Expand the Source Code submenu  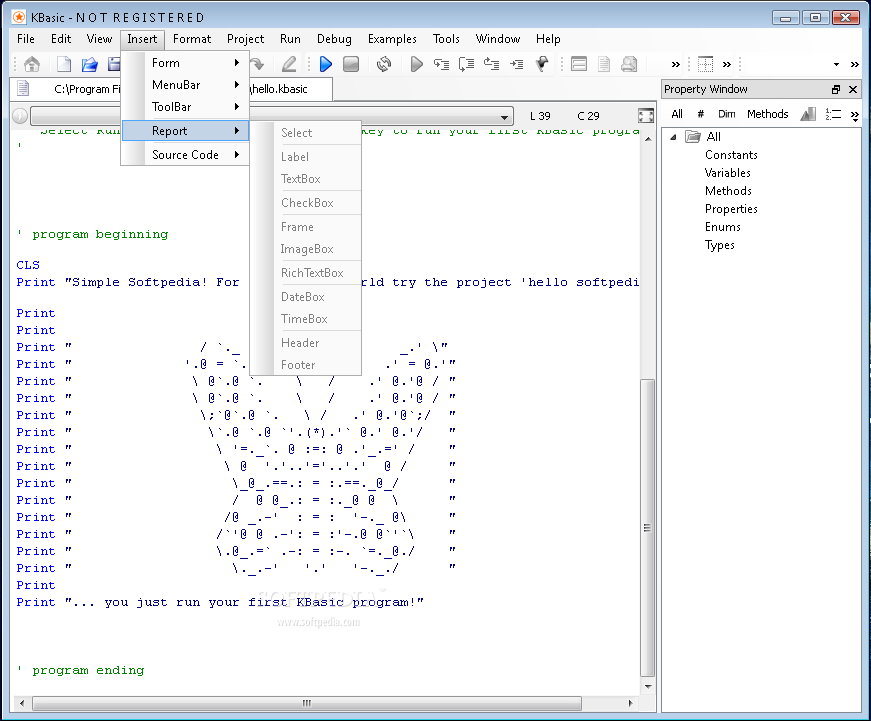click(186, 155)
